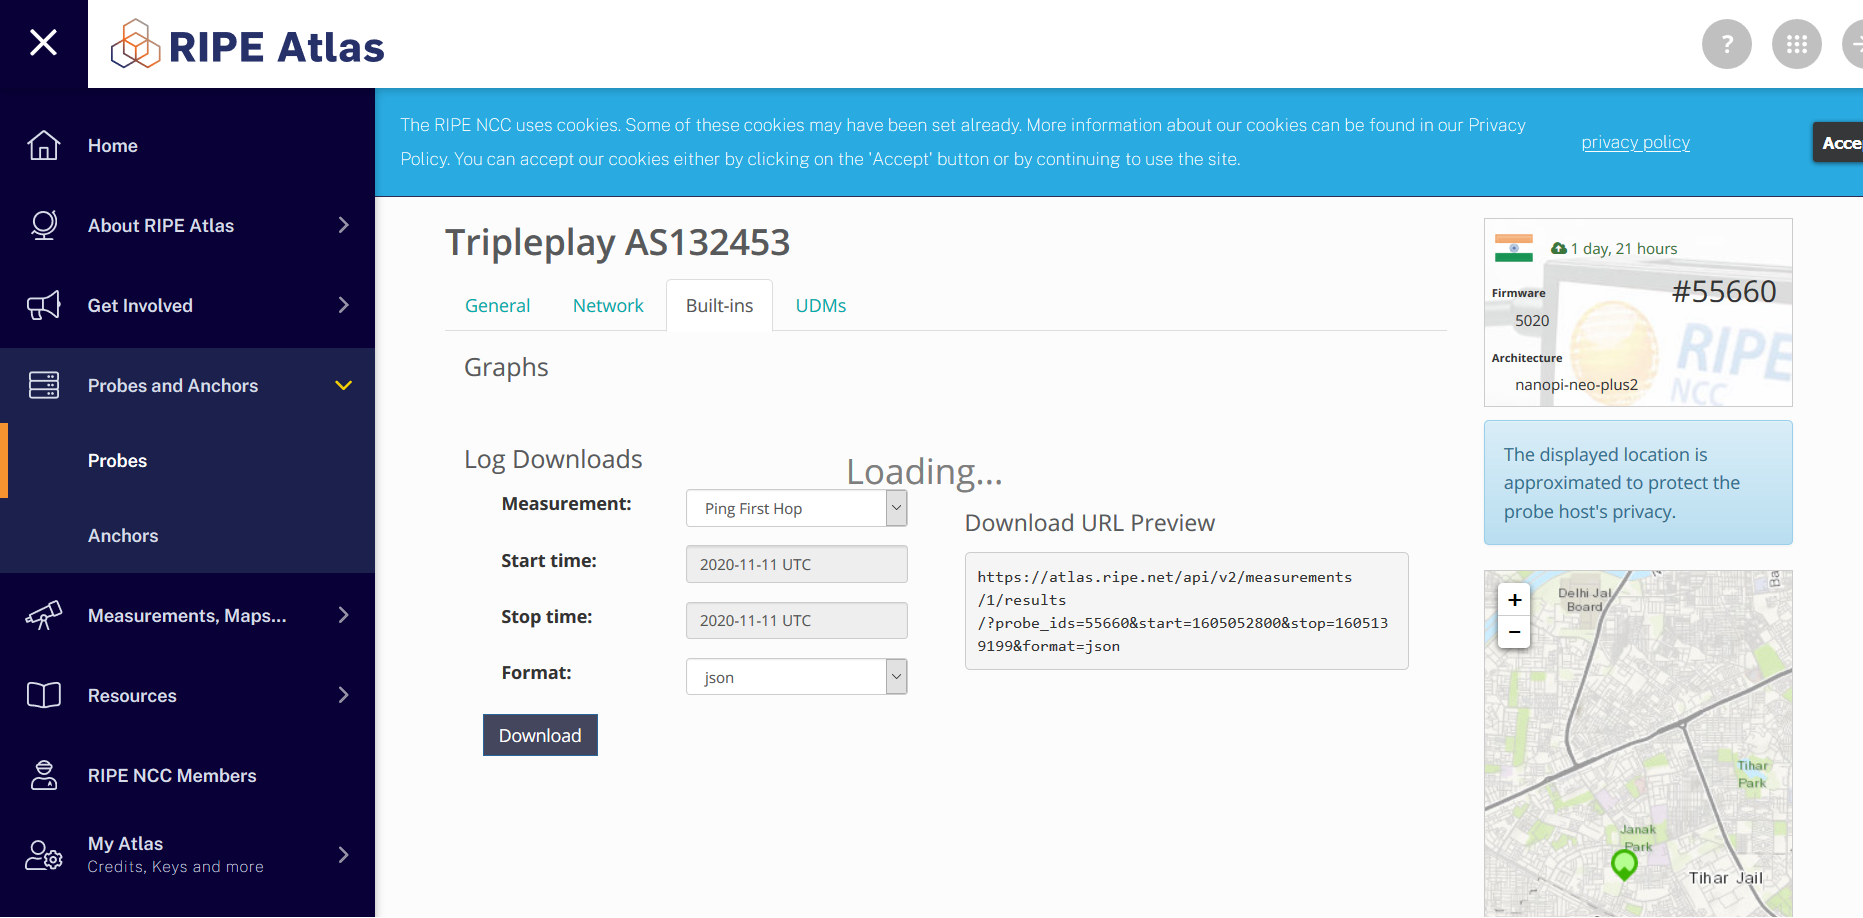Collapse the Probes and Anchors section
The image size is (1863, 918).
pos(344,385)
